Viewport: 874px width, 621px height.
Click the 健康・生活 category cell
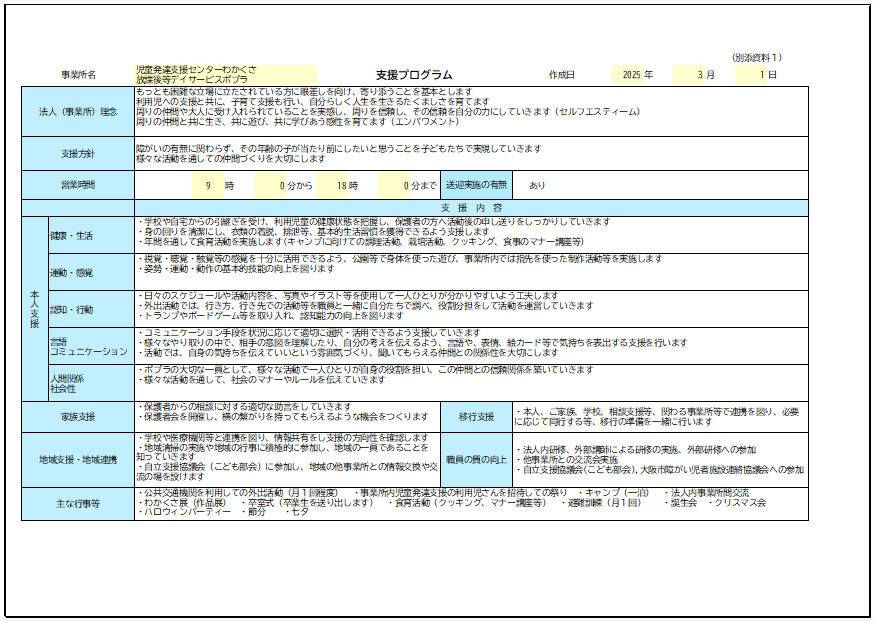(71, 235)
